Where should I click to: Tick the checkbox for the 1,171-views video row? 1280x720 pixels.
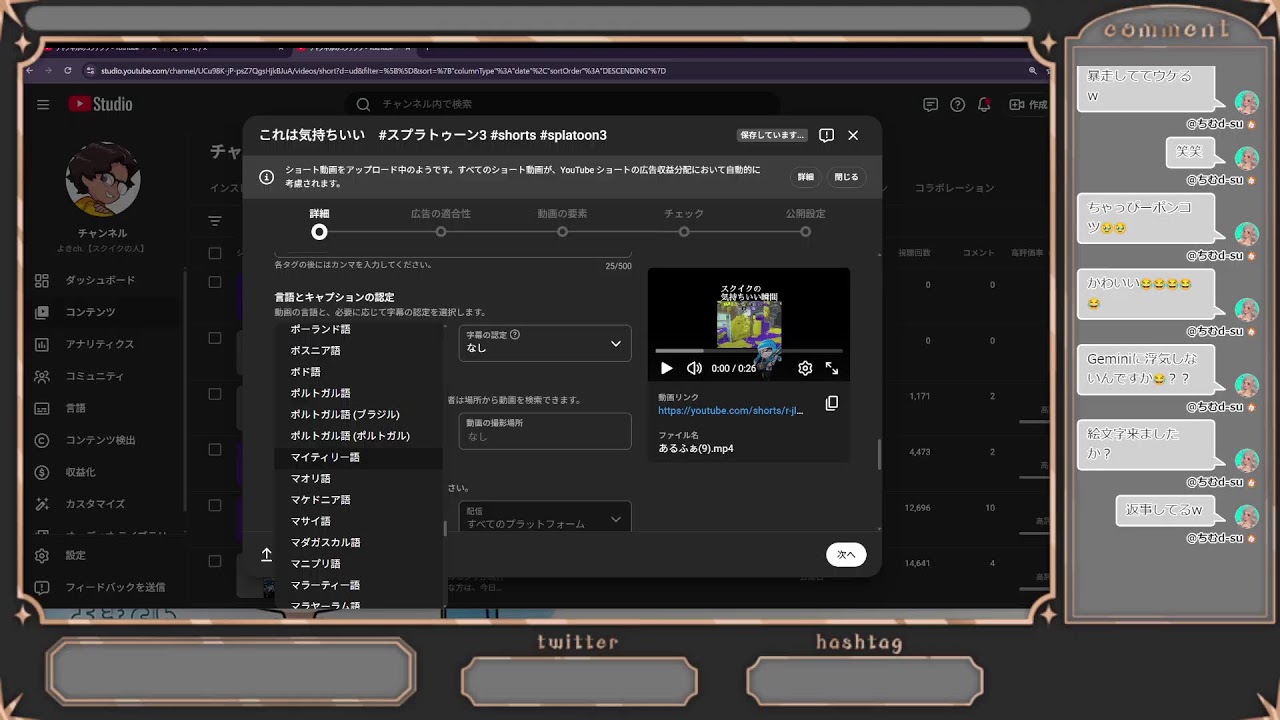pyautogui.click(x=215, y=394)
